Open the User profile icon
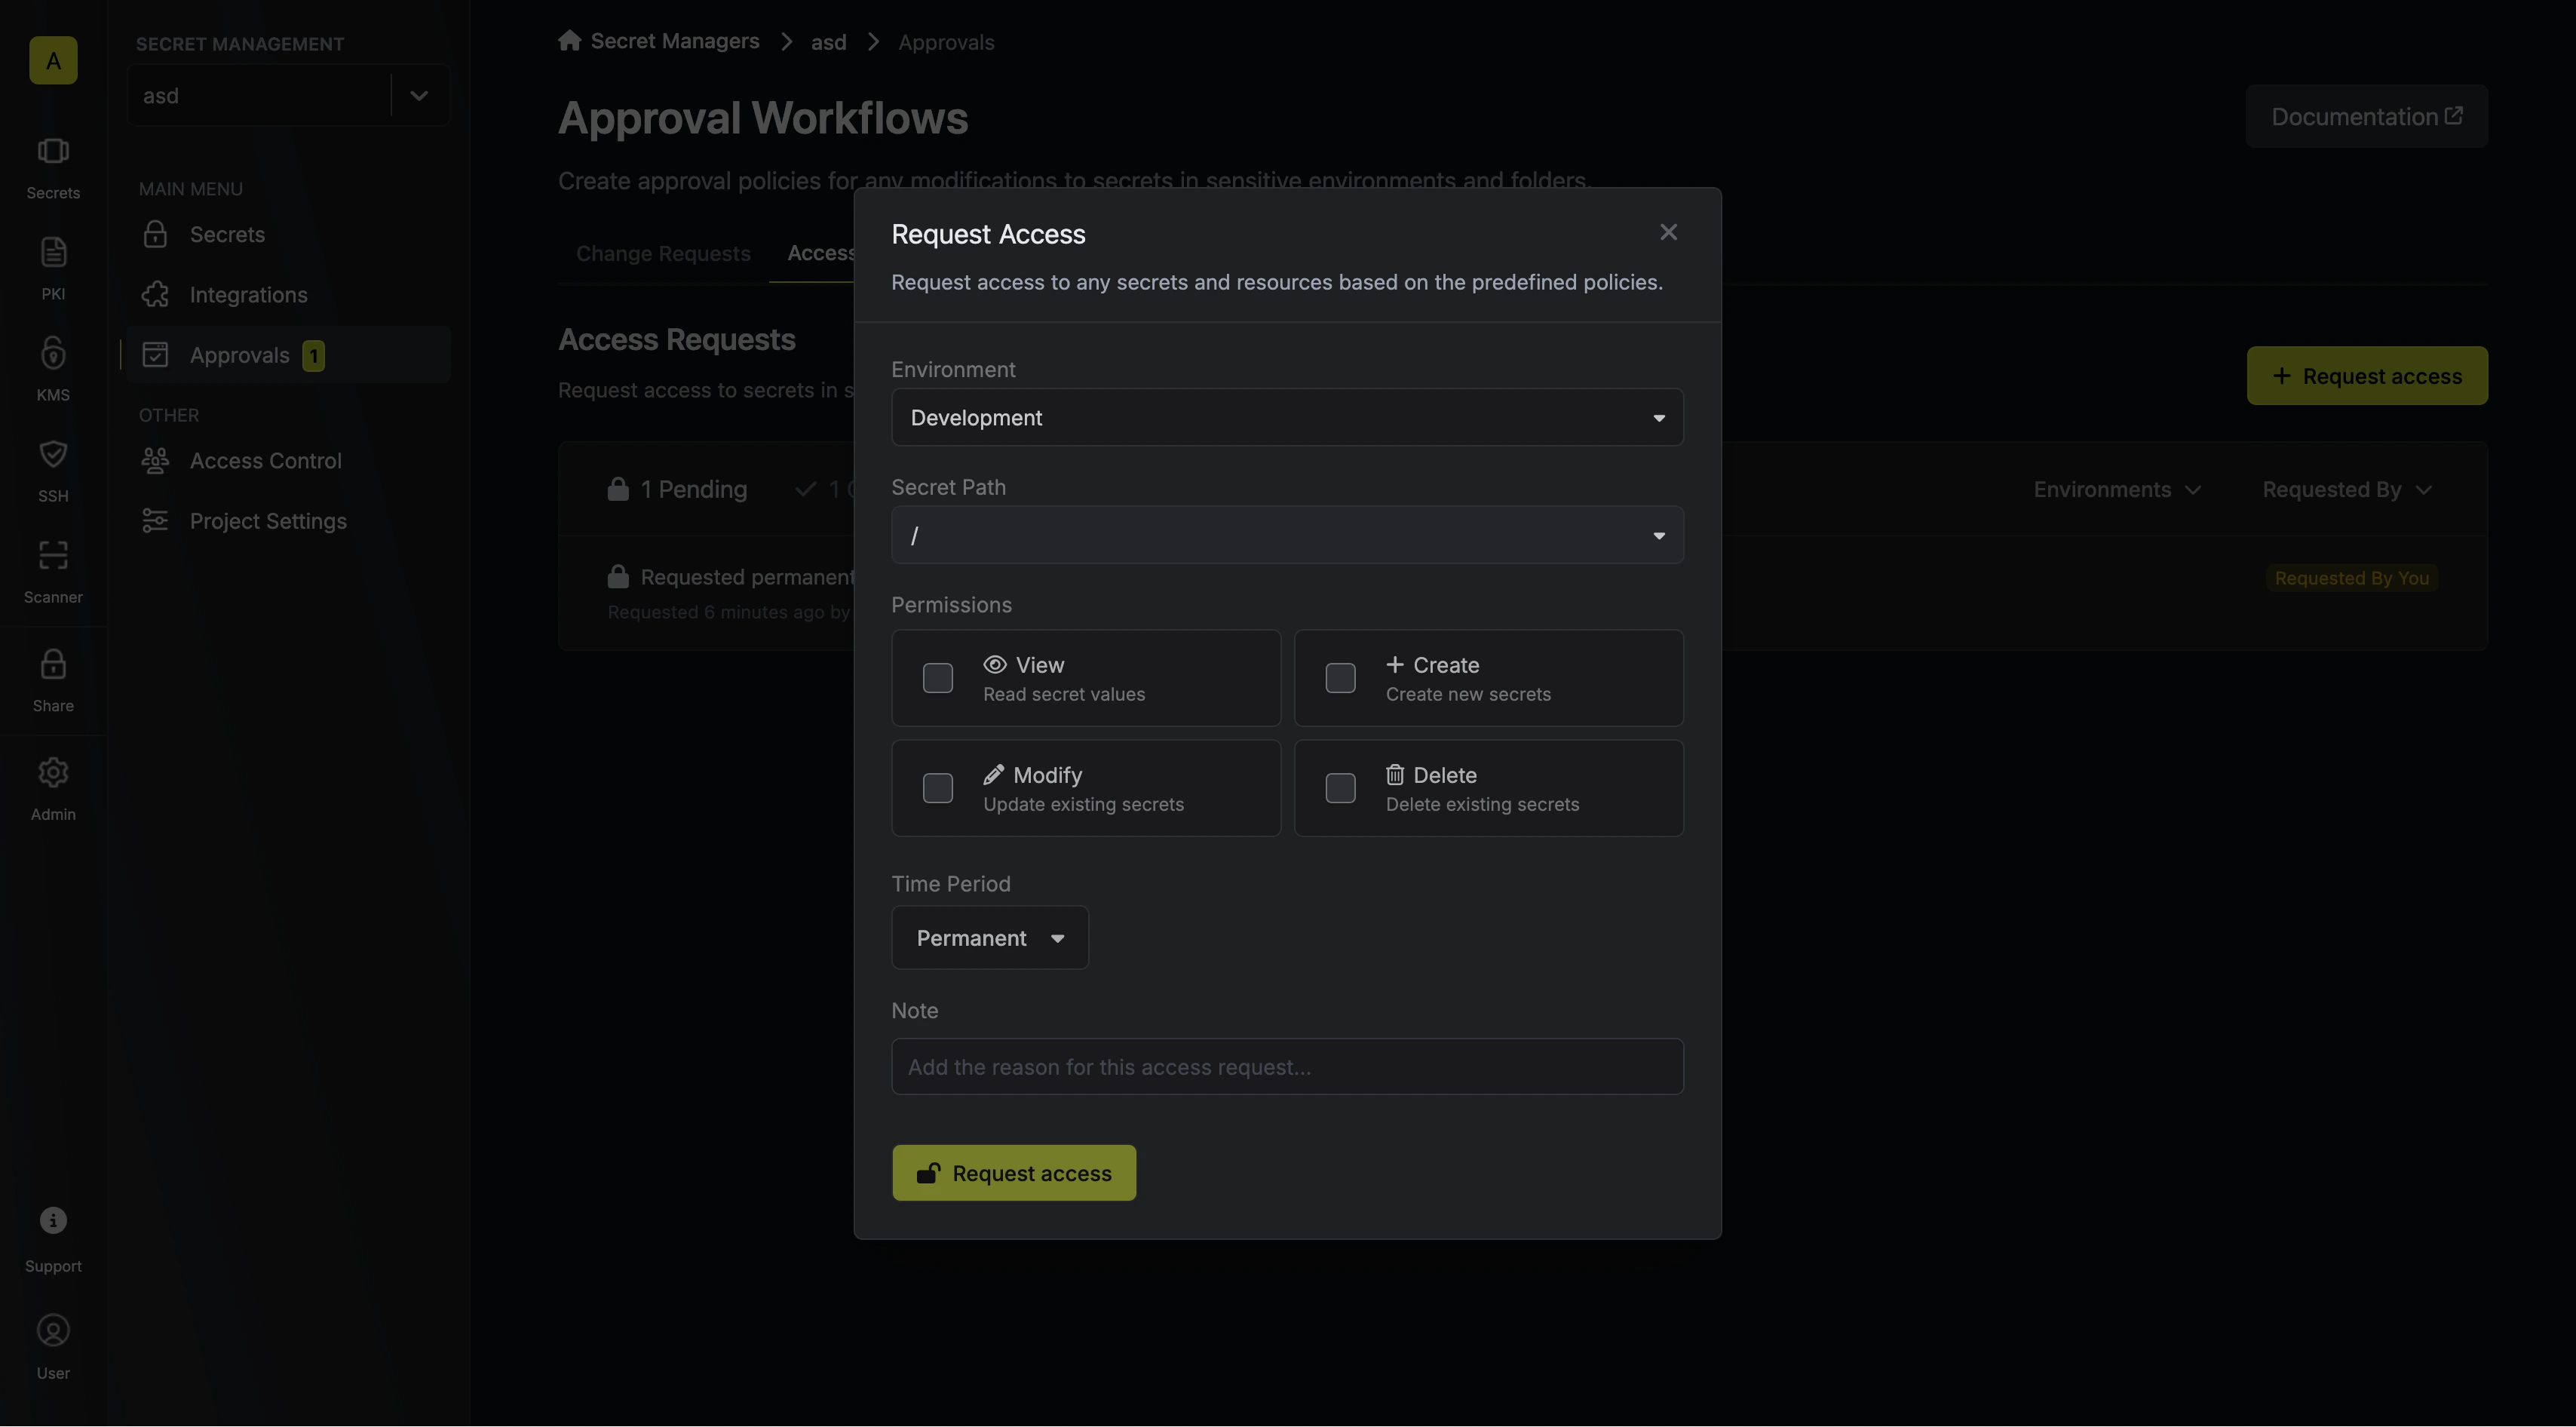Screen dimensions: 2576x1427 (x=53, y=1331)
